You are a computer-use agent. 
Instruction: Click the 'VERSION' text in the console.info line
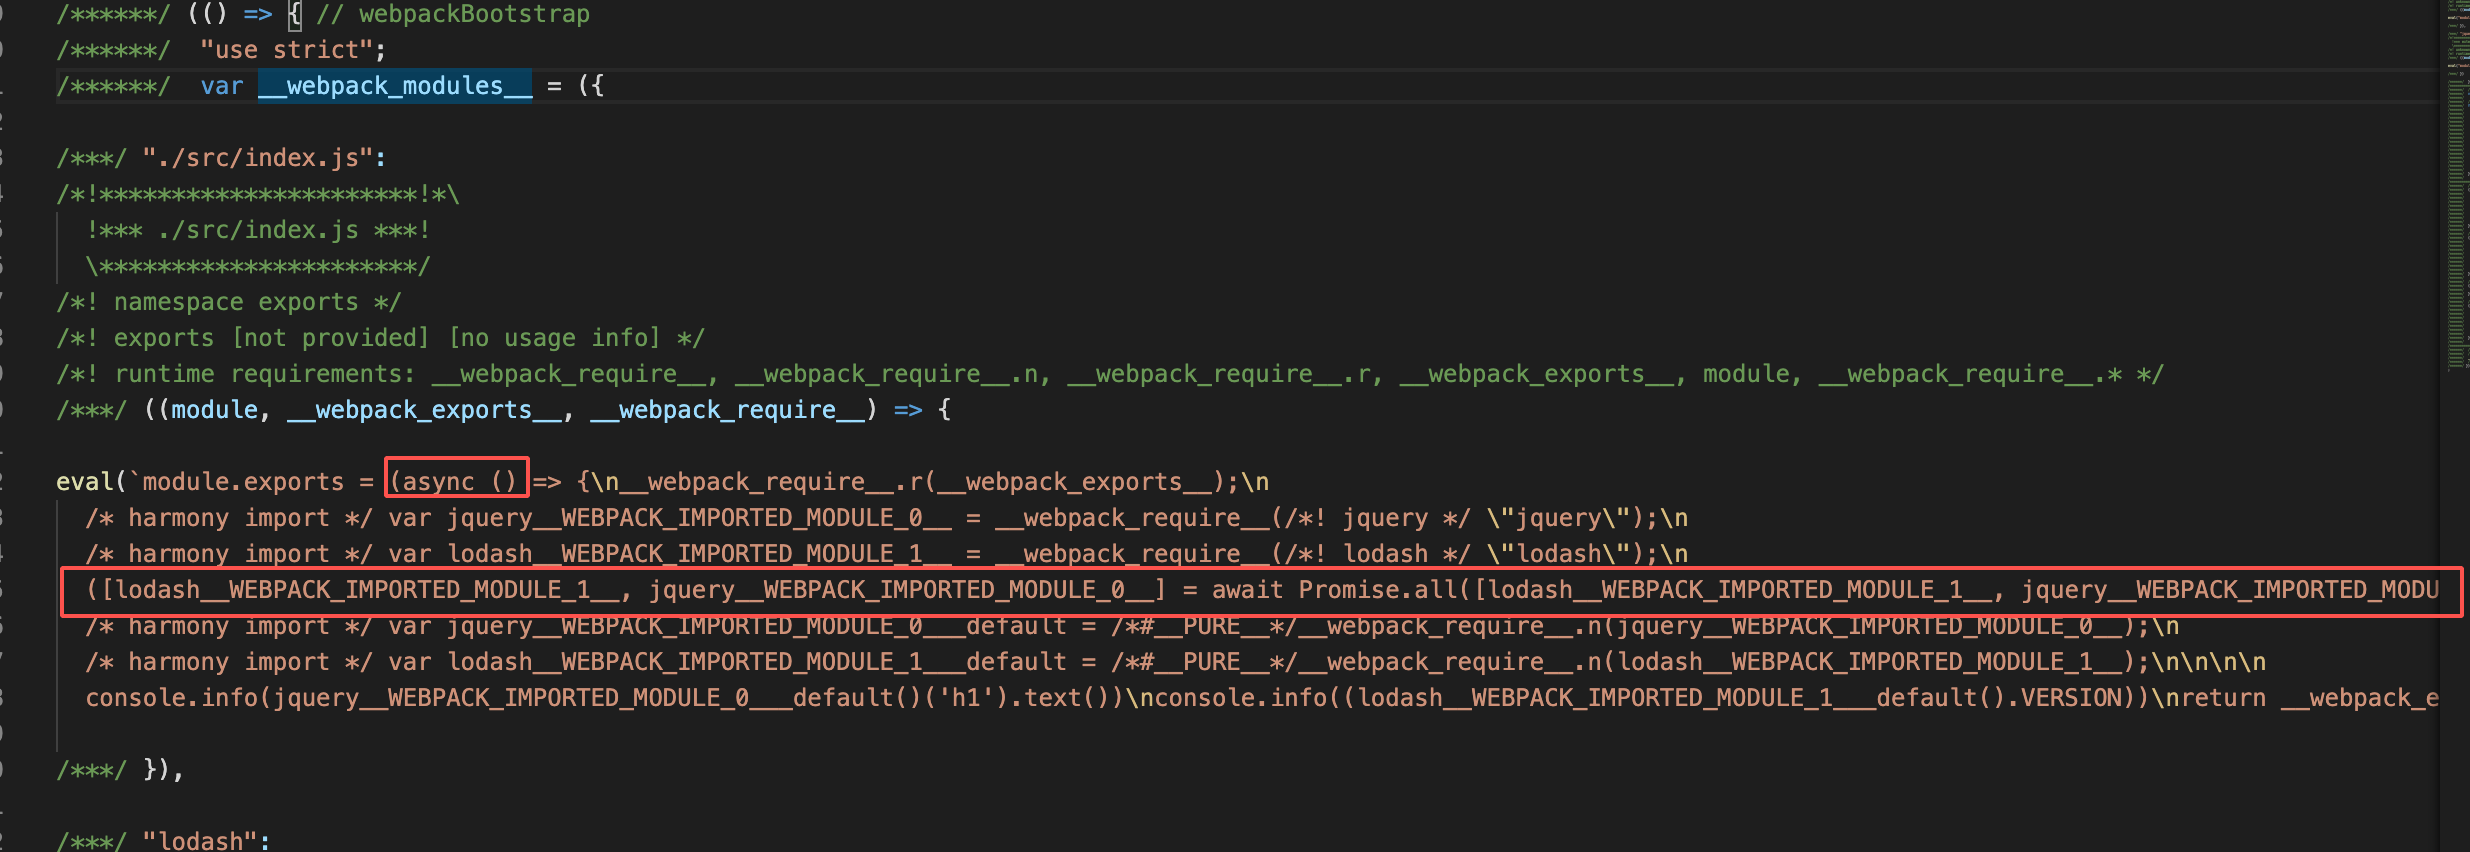click(x=2070, y=698)
